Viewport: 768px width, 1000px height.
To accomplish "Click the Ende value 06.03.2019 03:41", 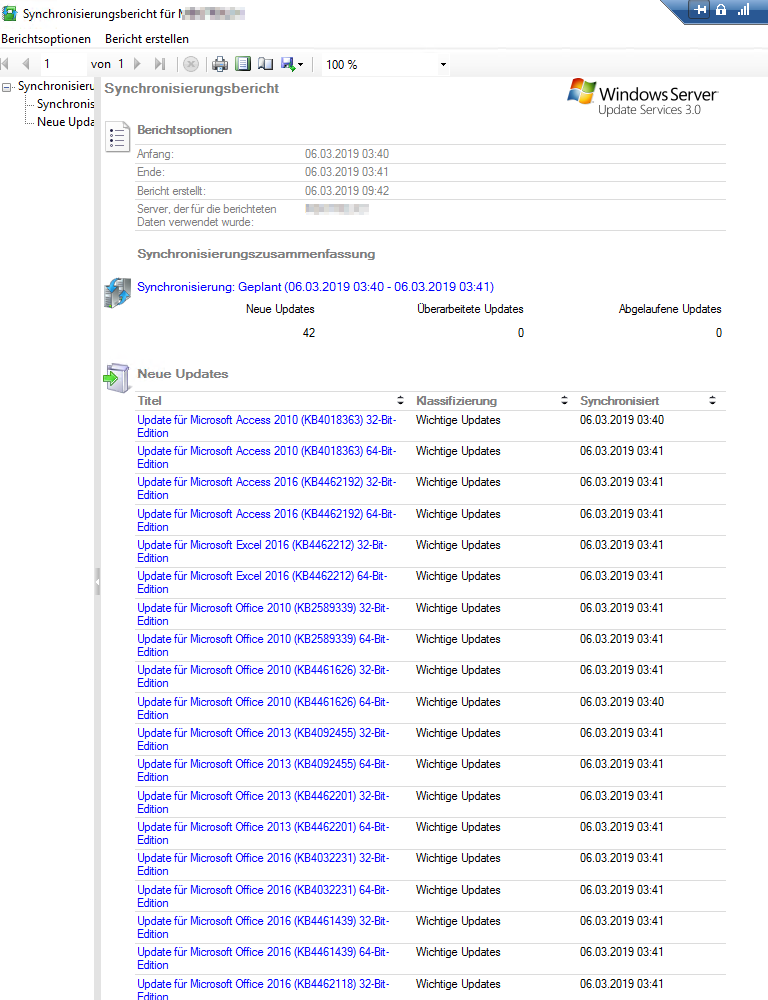I will click(346, 172).
